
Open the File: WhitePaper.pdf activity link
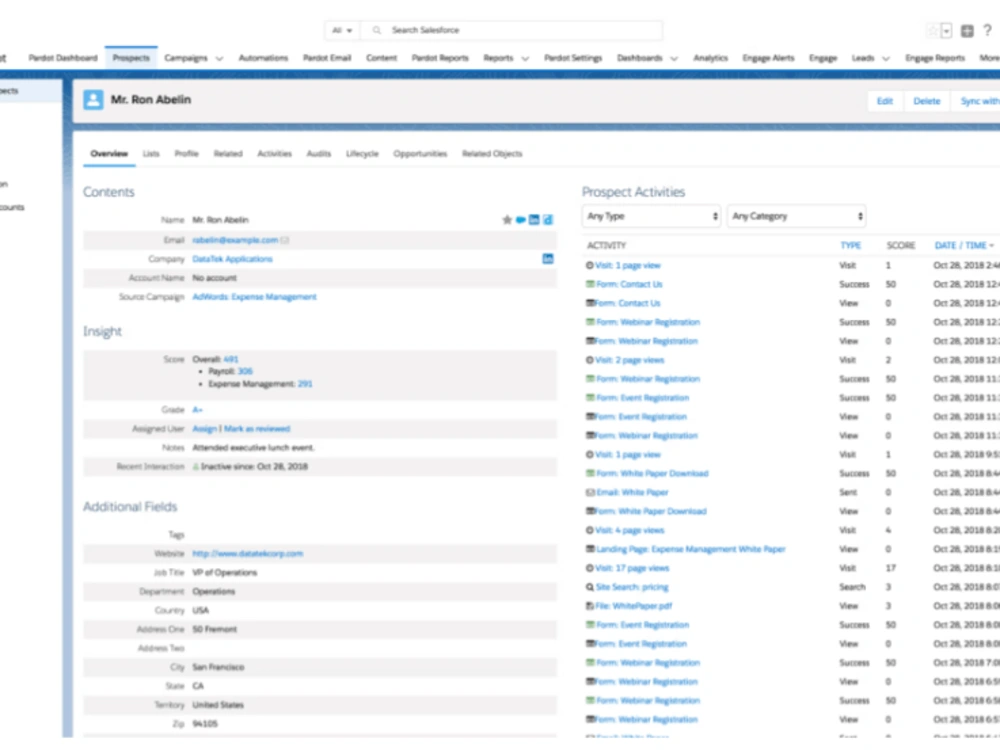[x=633, y=606]
